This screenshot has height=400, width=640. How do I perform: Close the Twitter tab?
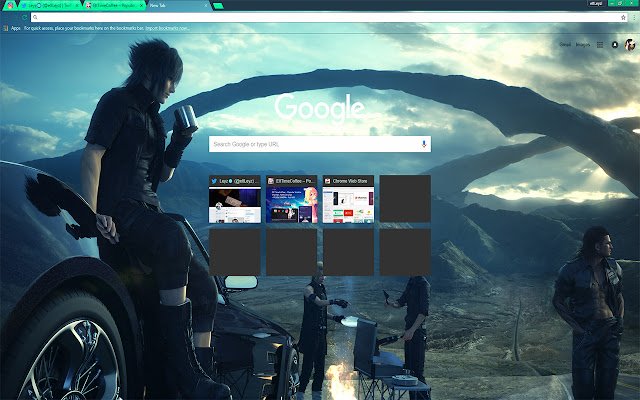click(76, 5)
